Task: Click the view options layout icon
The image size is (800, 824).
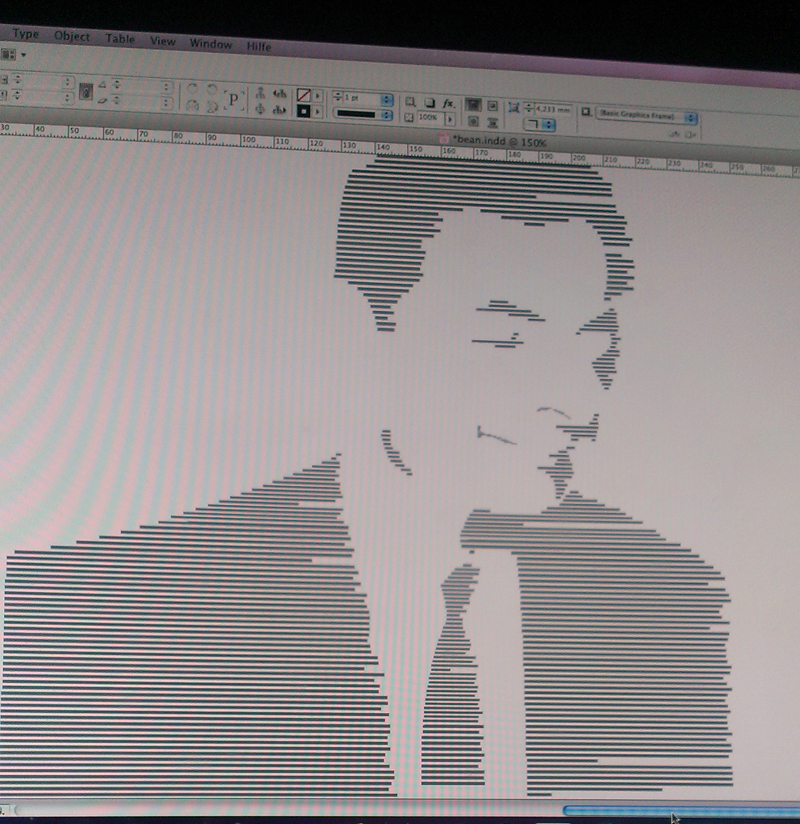Action: point(8,54)
